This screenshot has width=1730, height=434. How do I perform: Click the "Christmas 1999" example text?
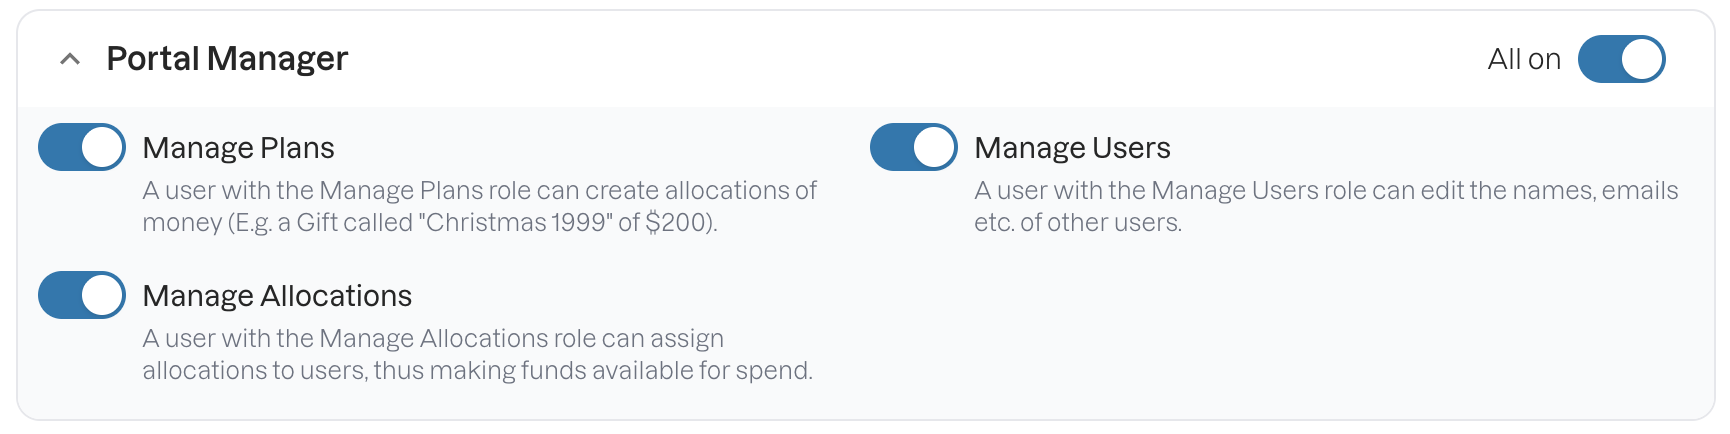click(x=519, y=222)
